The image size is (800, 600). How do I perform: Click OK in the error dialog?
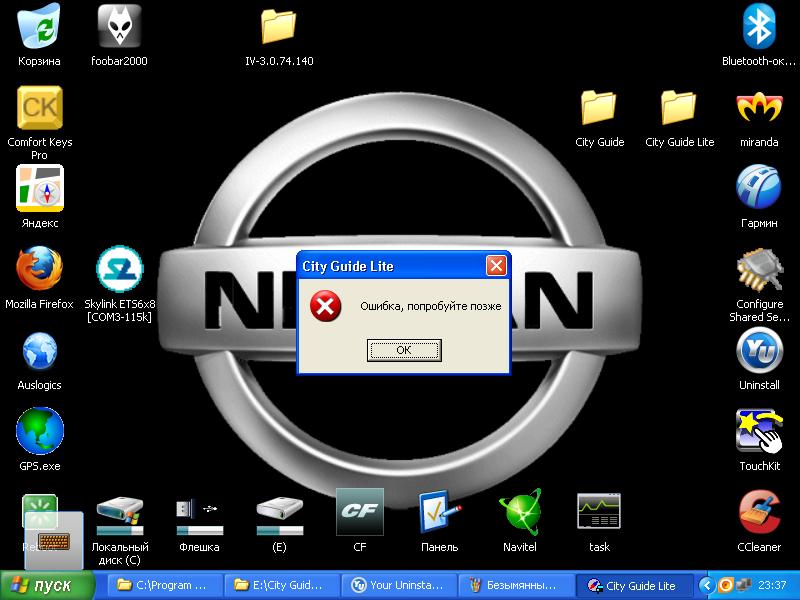coord(404,350)
